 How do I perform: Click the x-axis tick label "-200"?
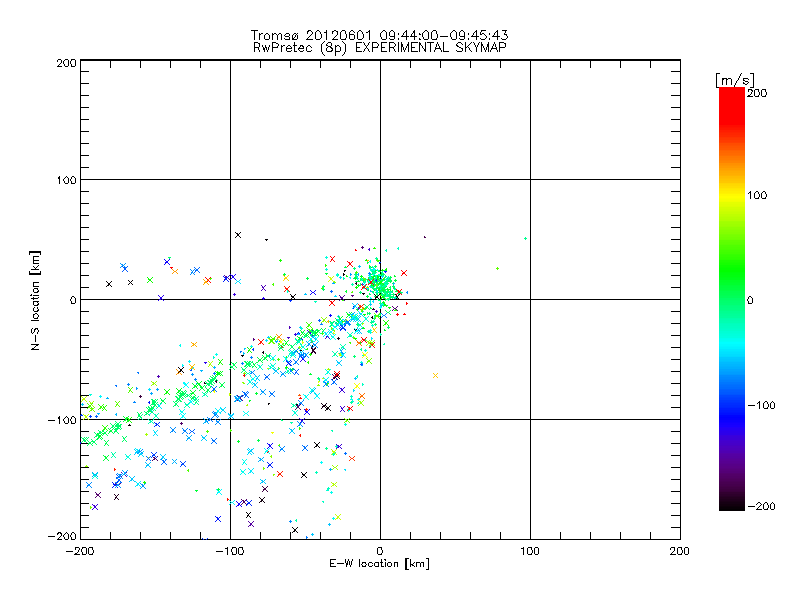[x=80, y=551]
